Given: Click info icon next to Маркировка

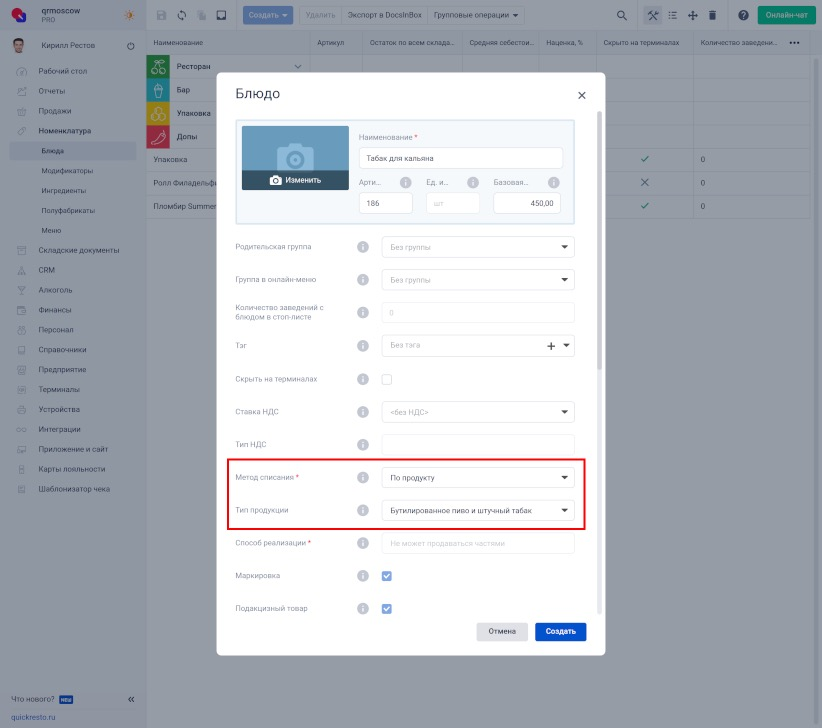Looking at the screenshot, I should [x=363, y=576].
